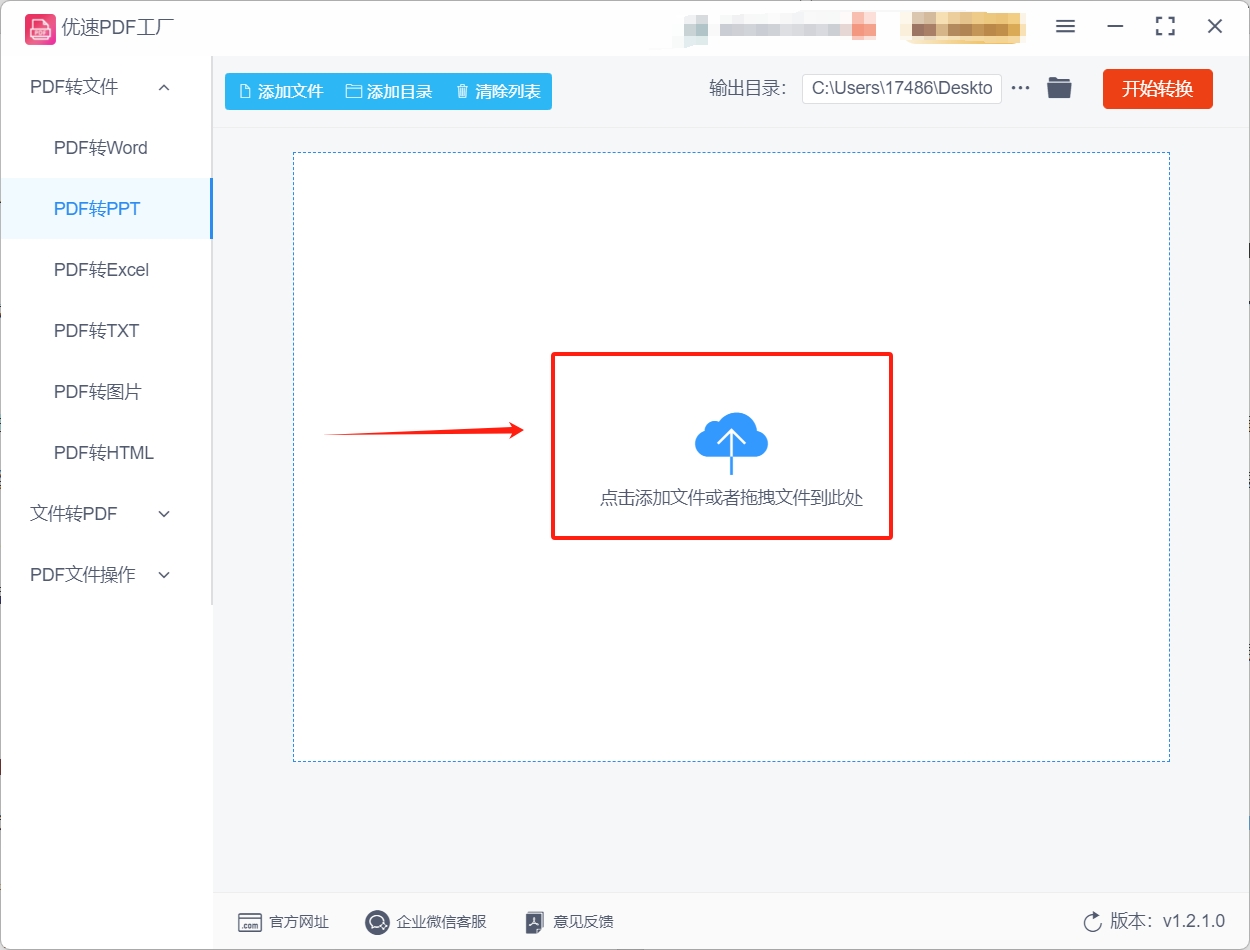Click the 添加文件 add file icon
The height and width of the screenshot is (950, 1250).
pos(243,91)
